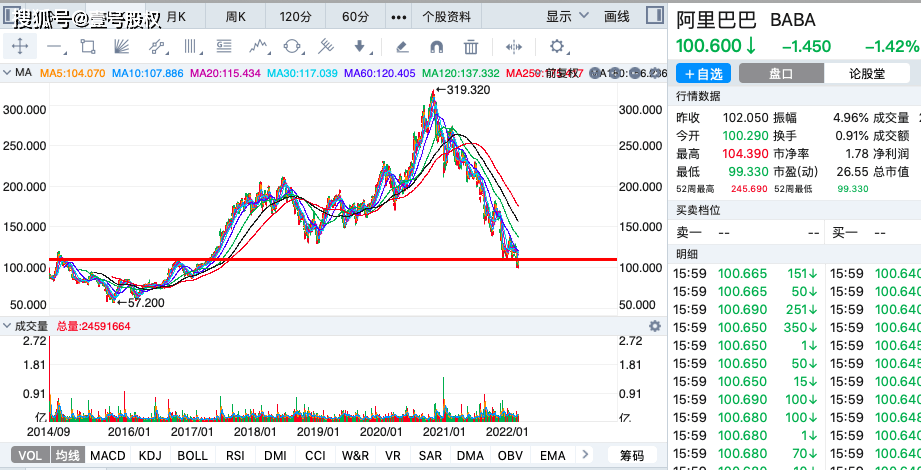Select the CCI indicator tab
This screenshot has height=470, width=921.
[315, 455]
